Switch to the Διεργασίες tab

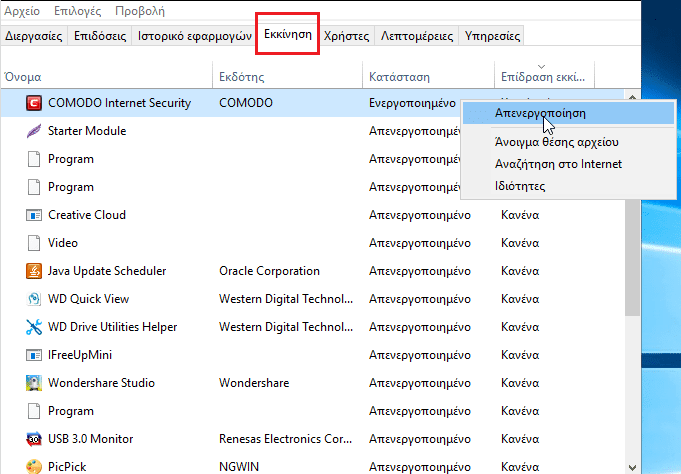coord(34,36)
